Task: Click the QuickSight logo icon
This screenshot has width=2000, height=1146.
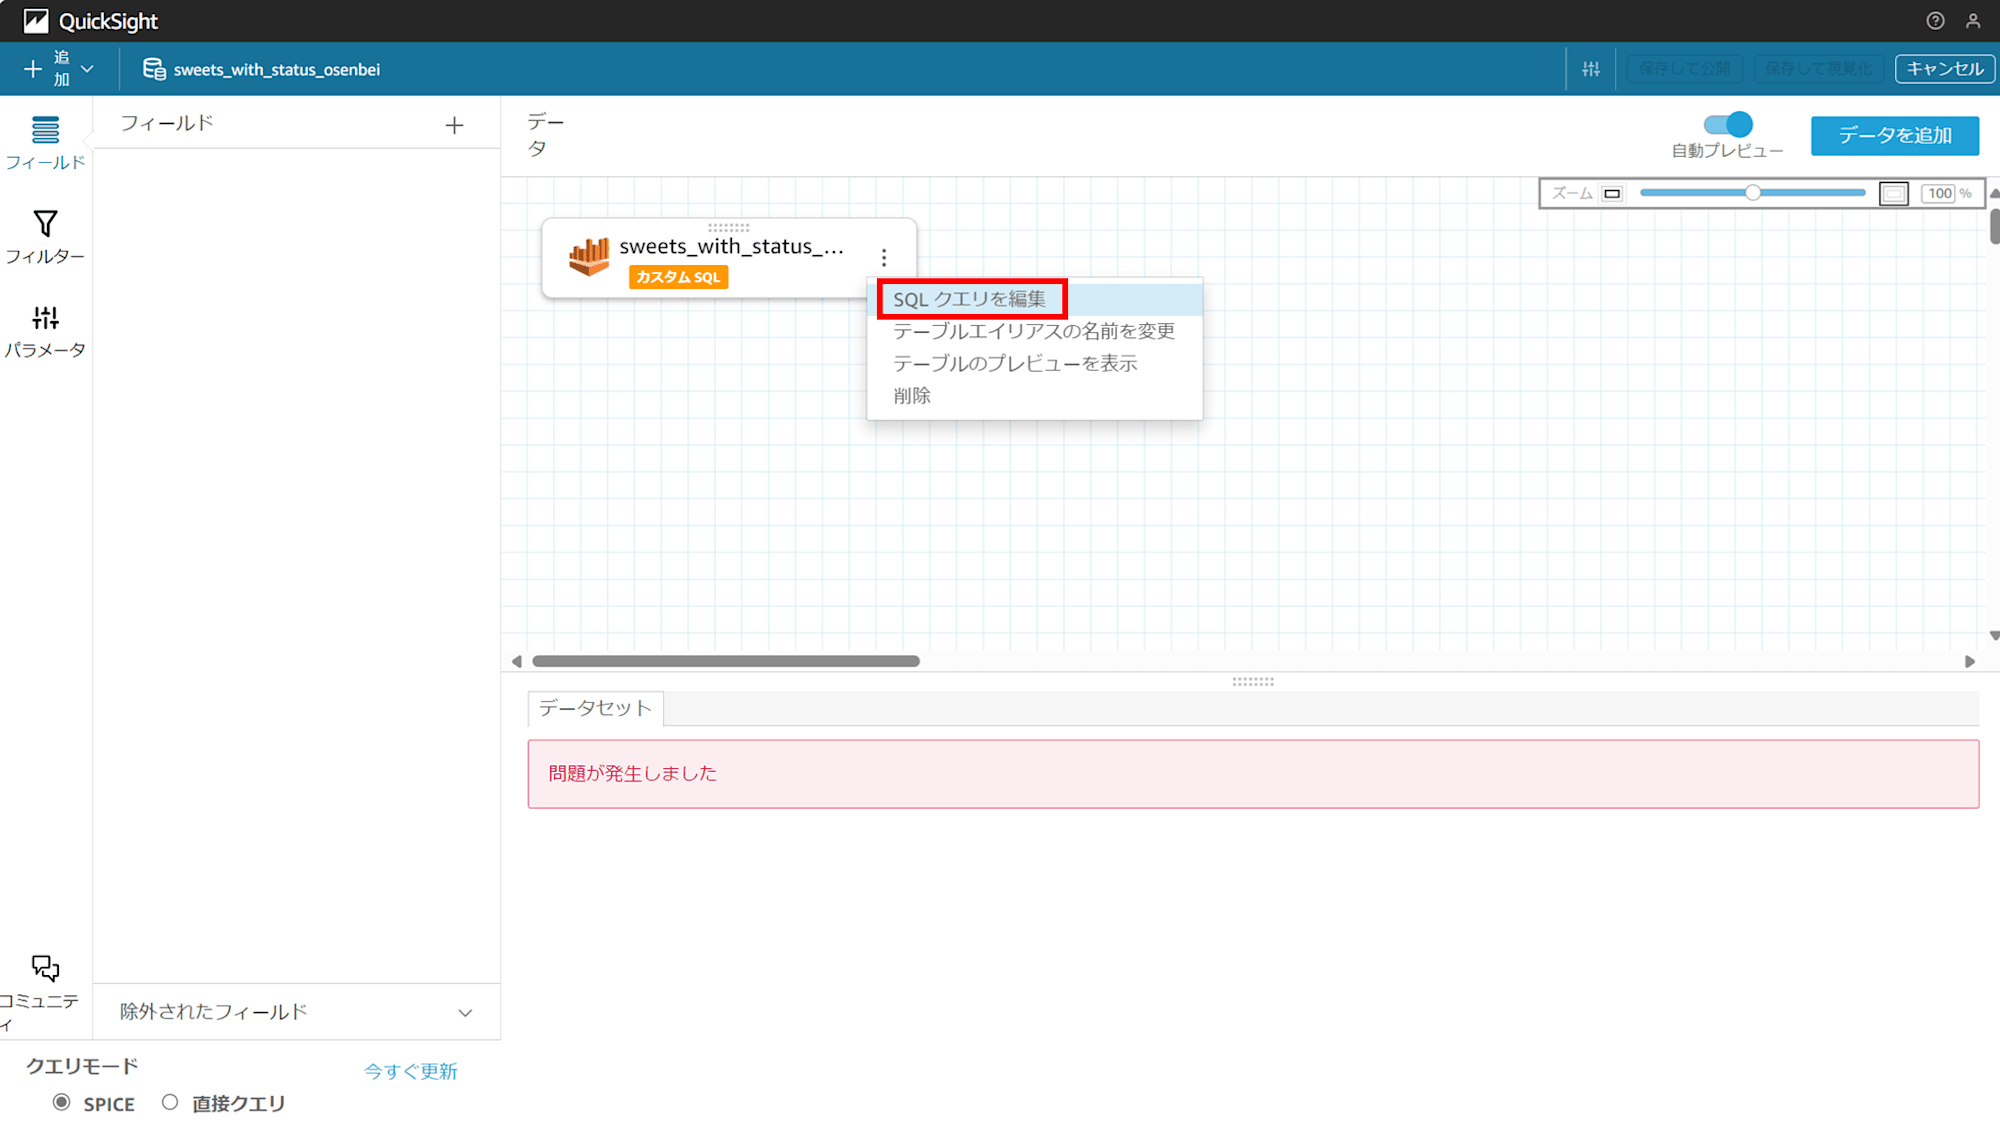Action: pos(36,21)
